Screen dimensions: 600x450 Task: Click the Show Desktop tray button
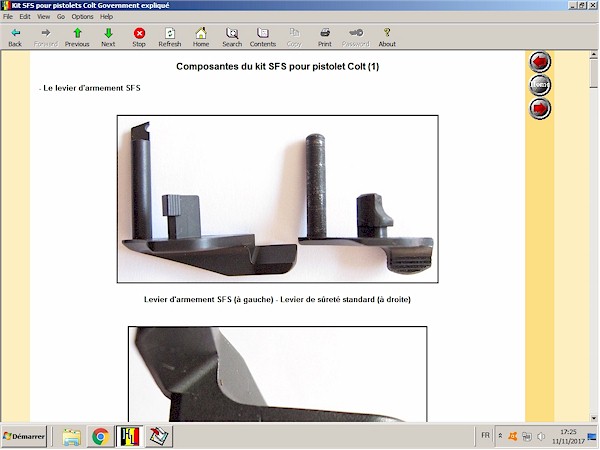(592, 436)
